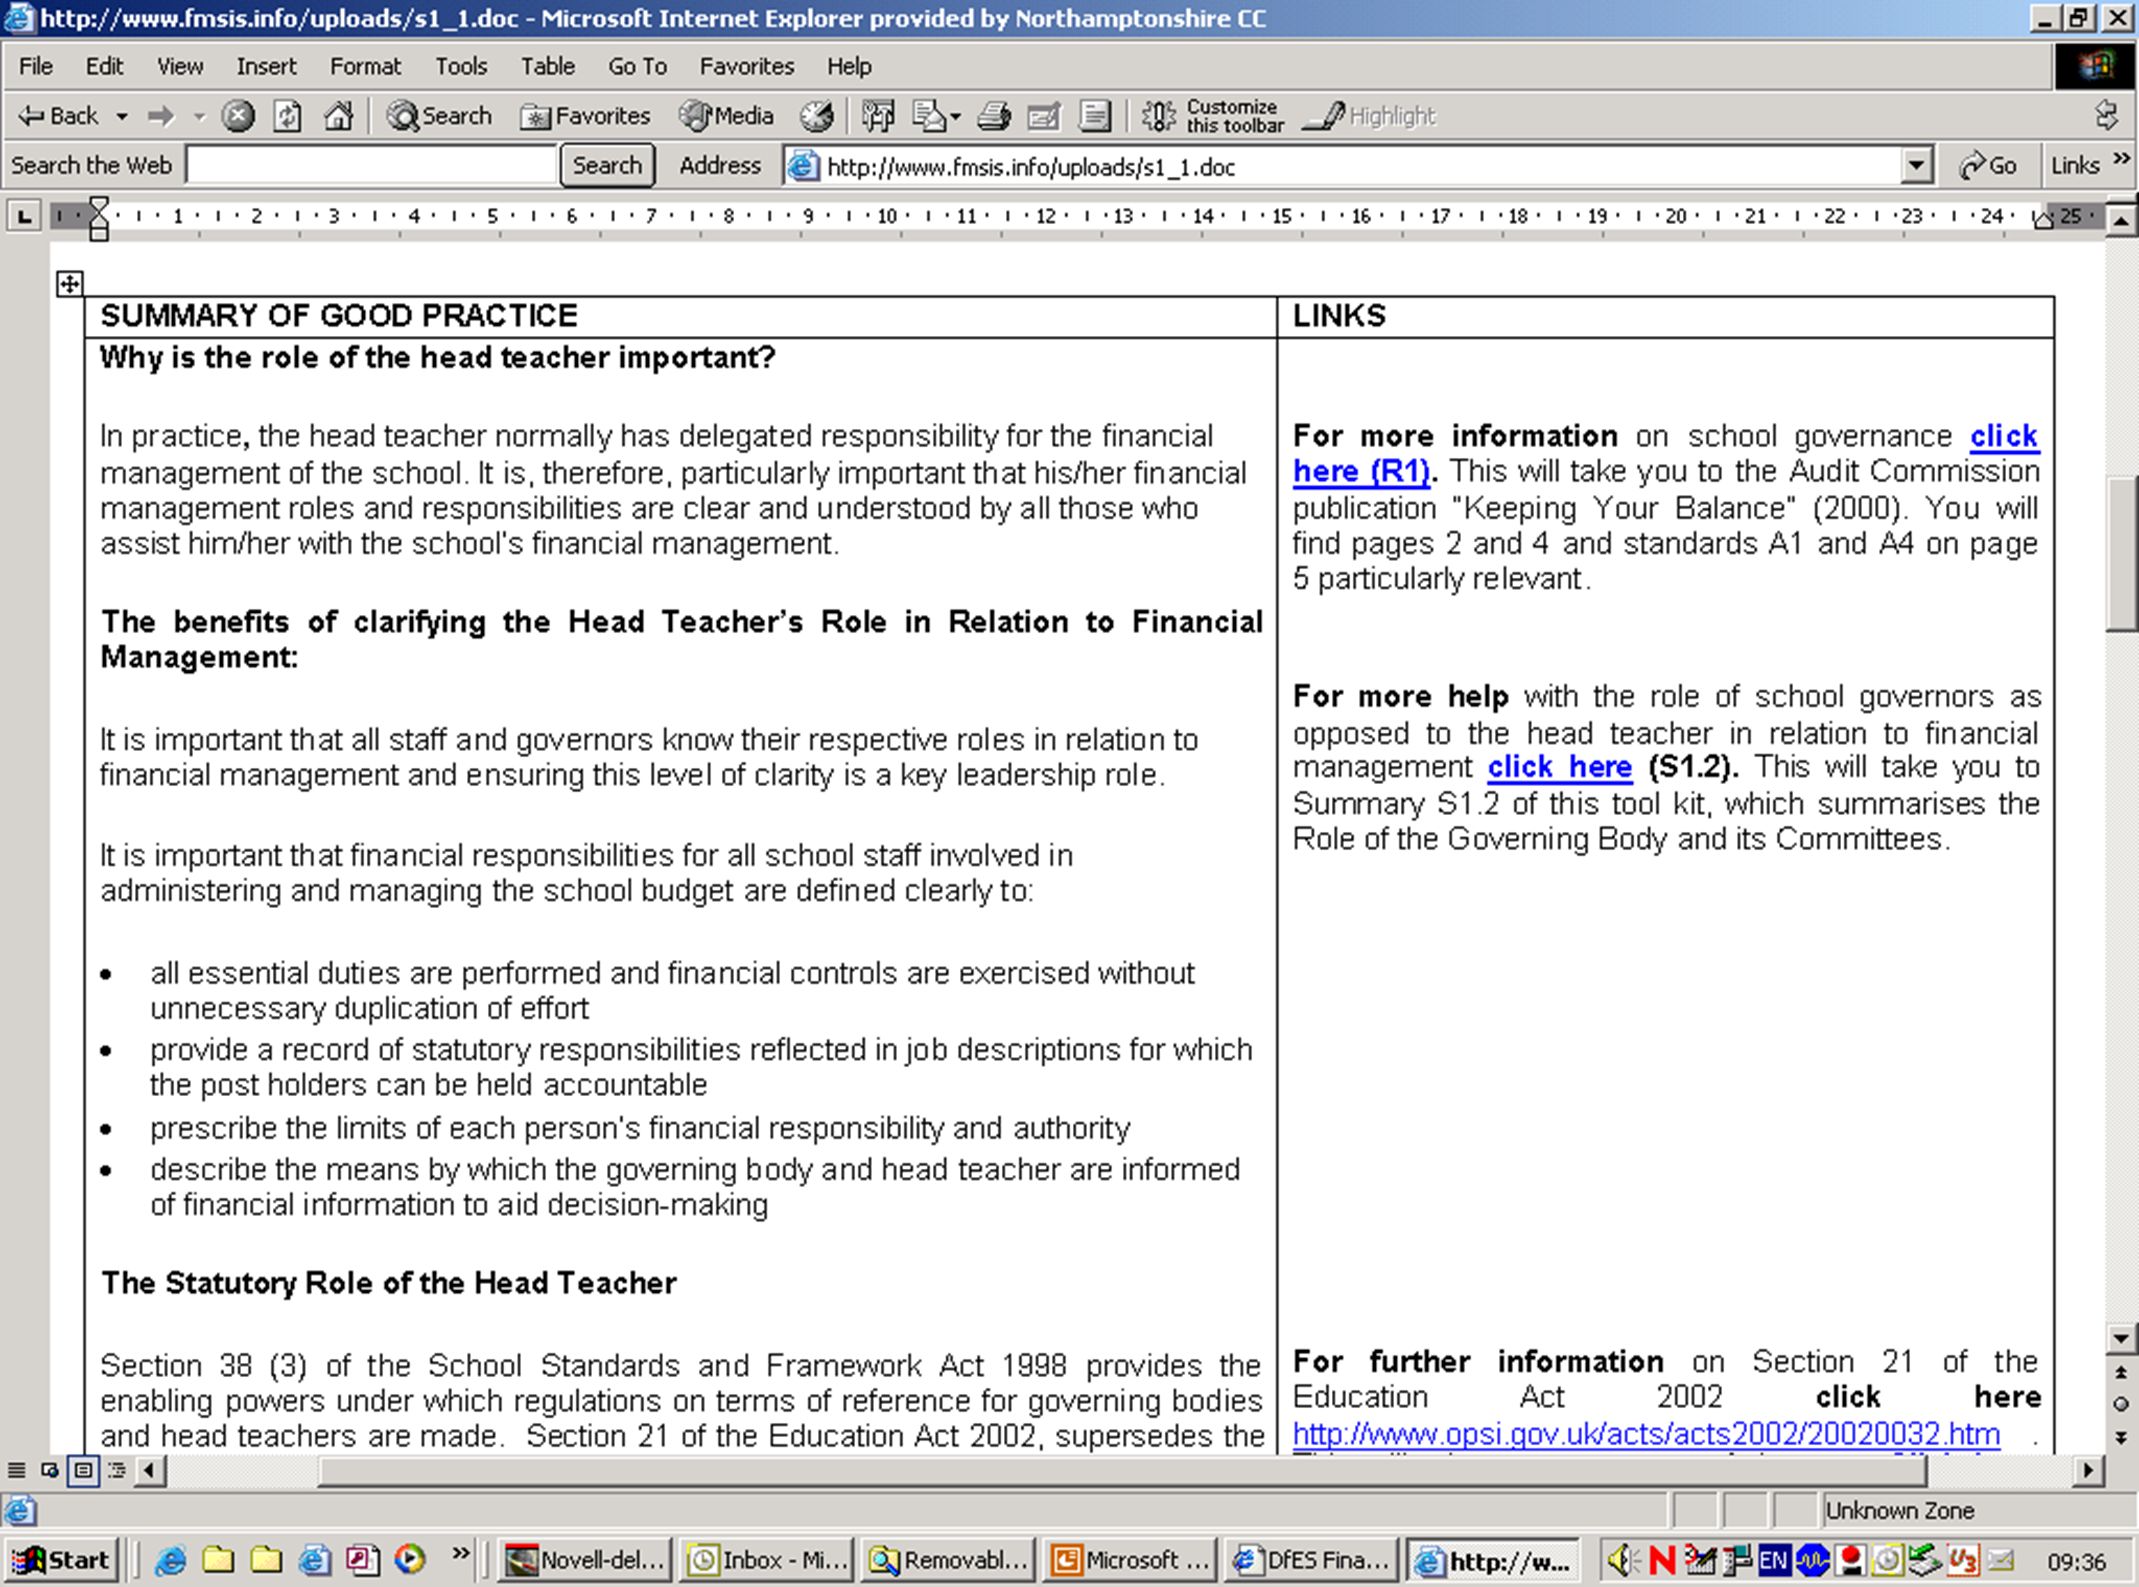Screen dimensions: 2139x1587
Task: Expand the Quick Launch overflow chevron
Action: tap(460, 1553)
